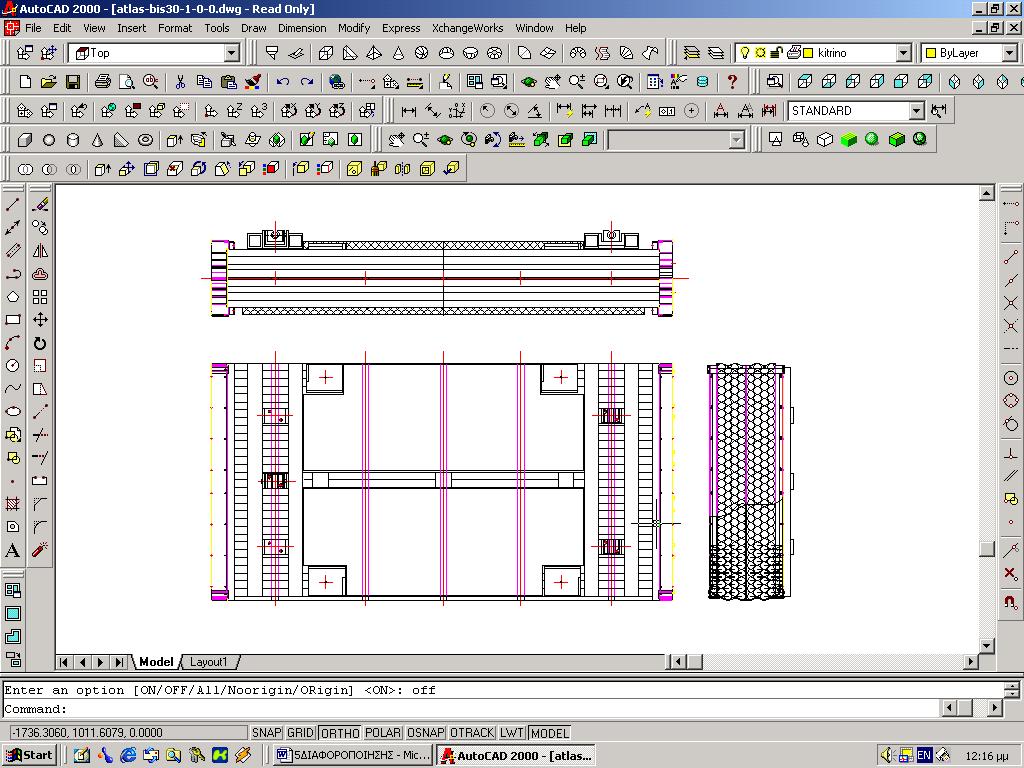Select the Move tool
The image size is (1024, 768).
tap(40, 319)
